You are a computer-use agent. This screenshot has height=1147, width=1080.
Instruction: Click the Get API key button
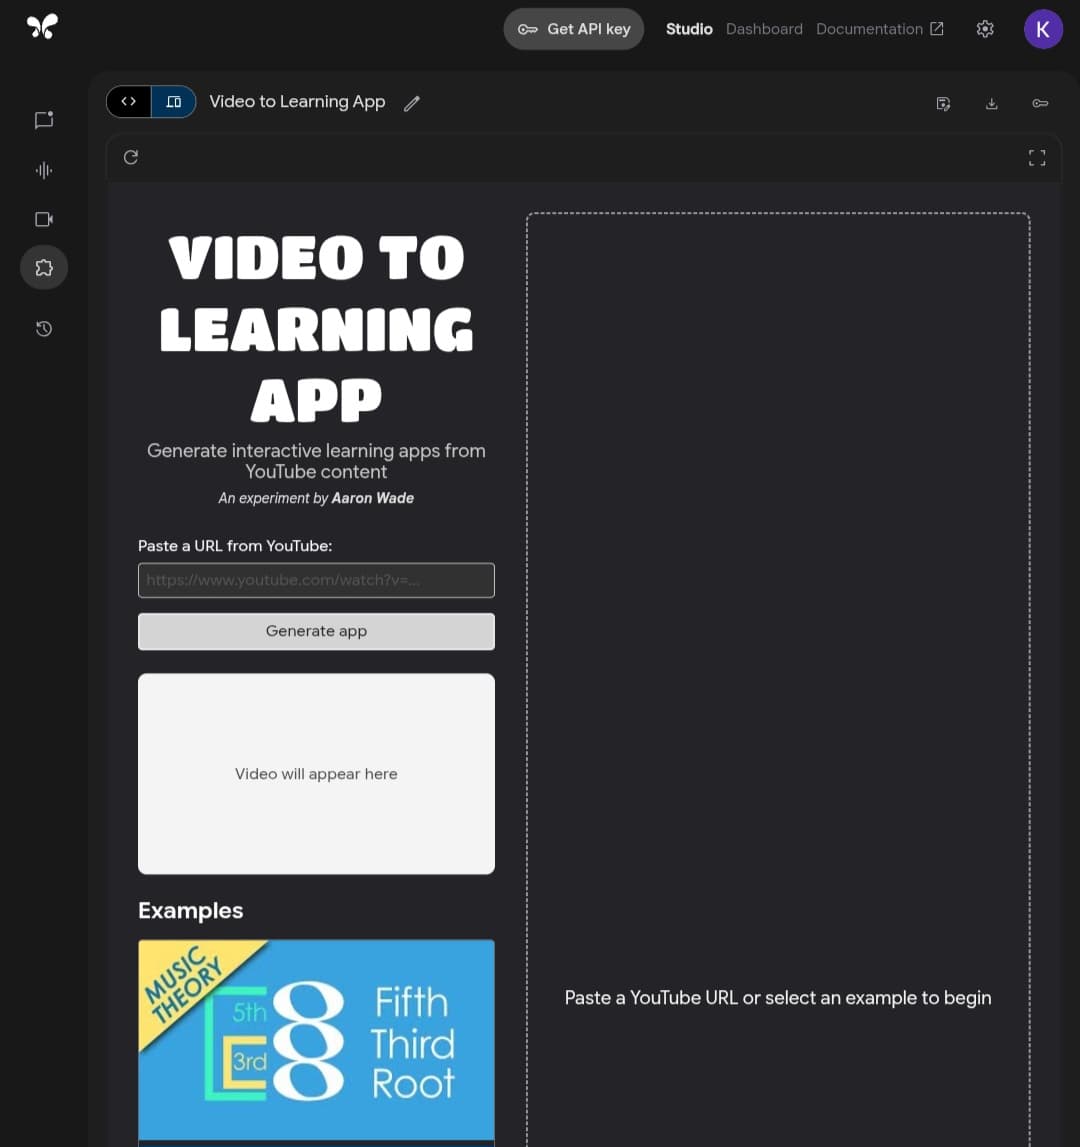[x=574, y=29]
